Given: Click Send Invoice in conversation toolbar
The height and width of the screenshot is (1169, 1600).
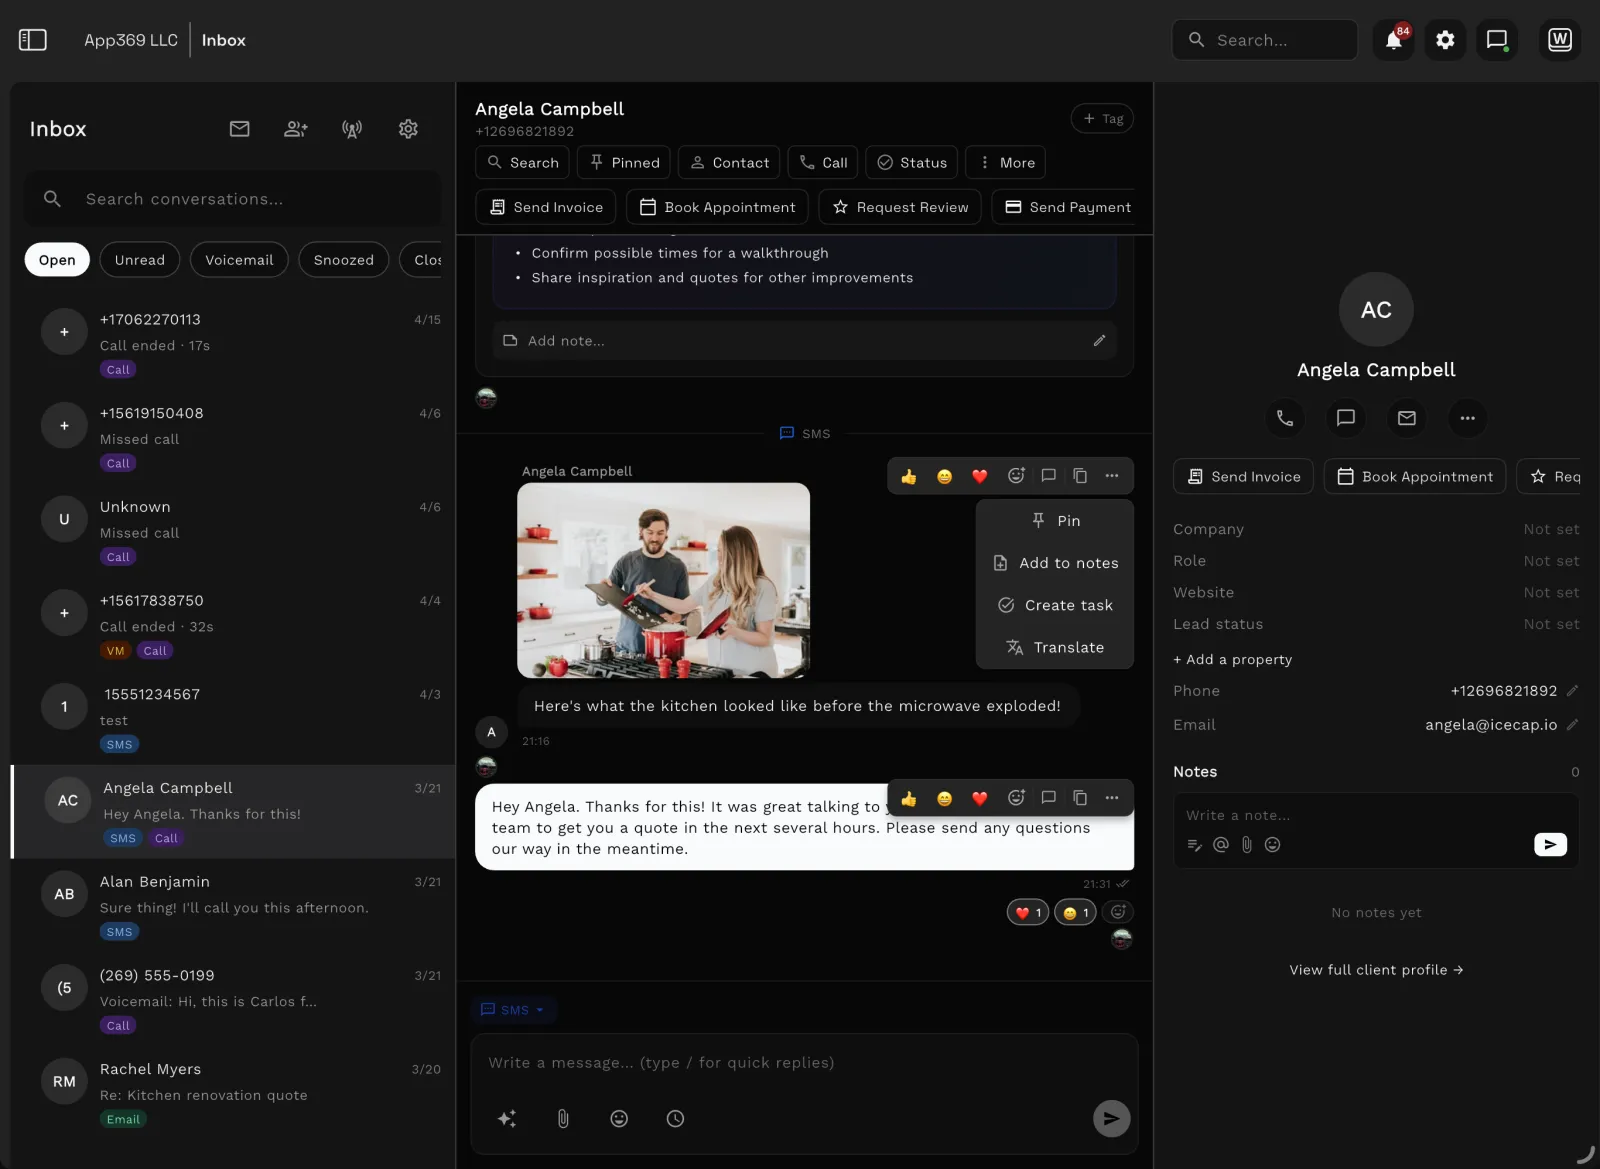Looking at the screenshot, I should (546, 207).
